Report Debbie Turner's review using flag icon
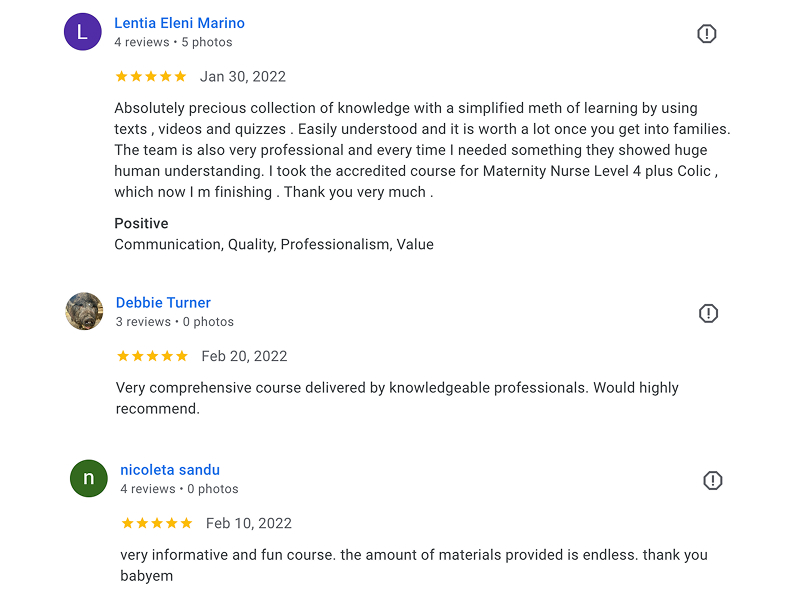This screenshot has width=800, height=600. point(708,313)
